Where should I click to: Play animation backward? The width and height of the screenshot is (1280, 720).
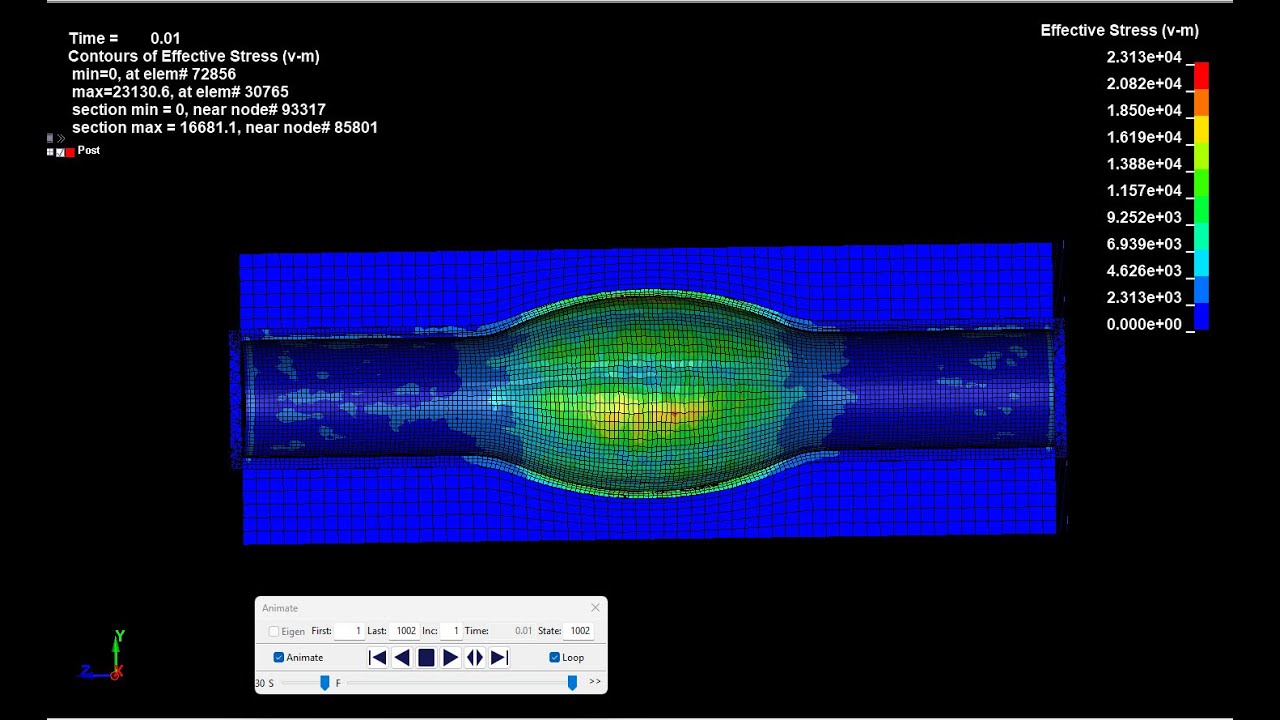tap(402, 657)
